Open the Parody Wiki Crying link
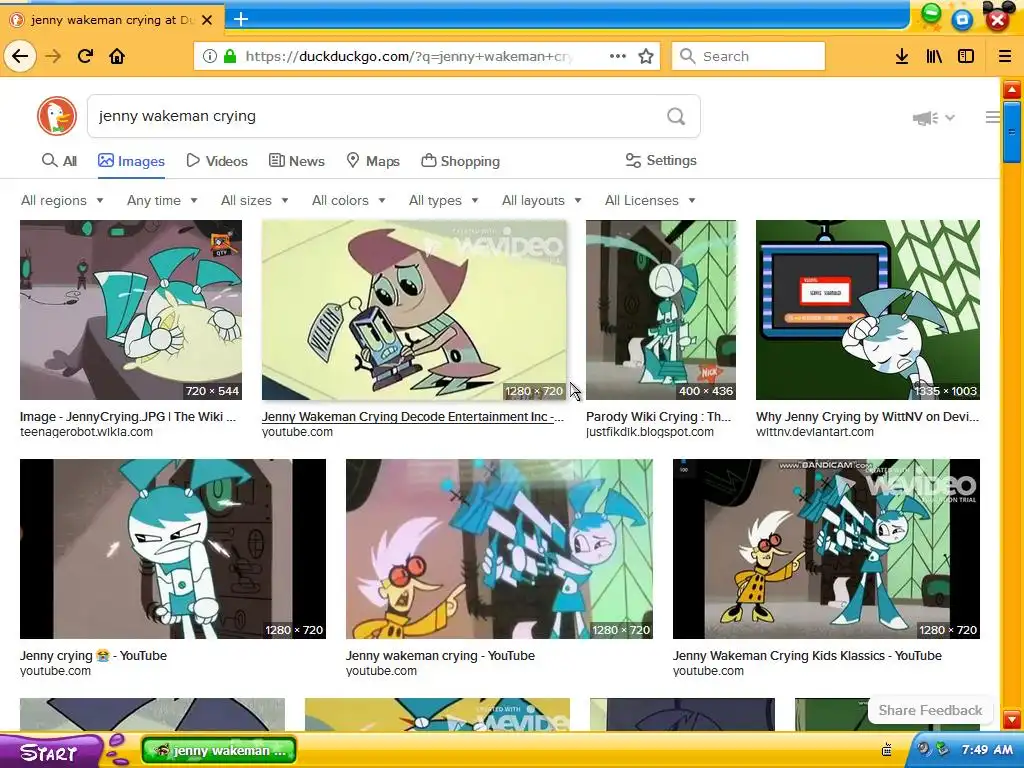Screen dimensions: 1024x768 point(658,417)
